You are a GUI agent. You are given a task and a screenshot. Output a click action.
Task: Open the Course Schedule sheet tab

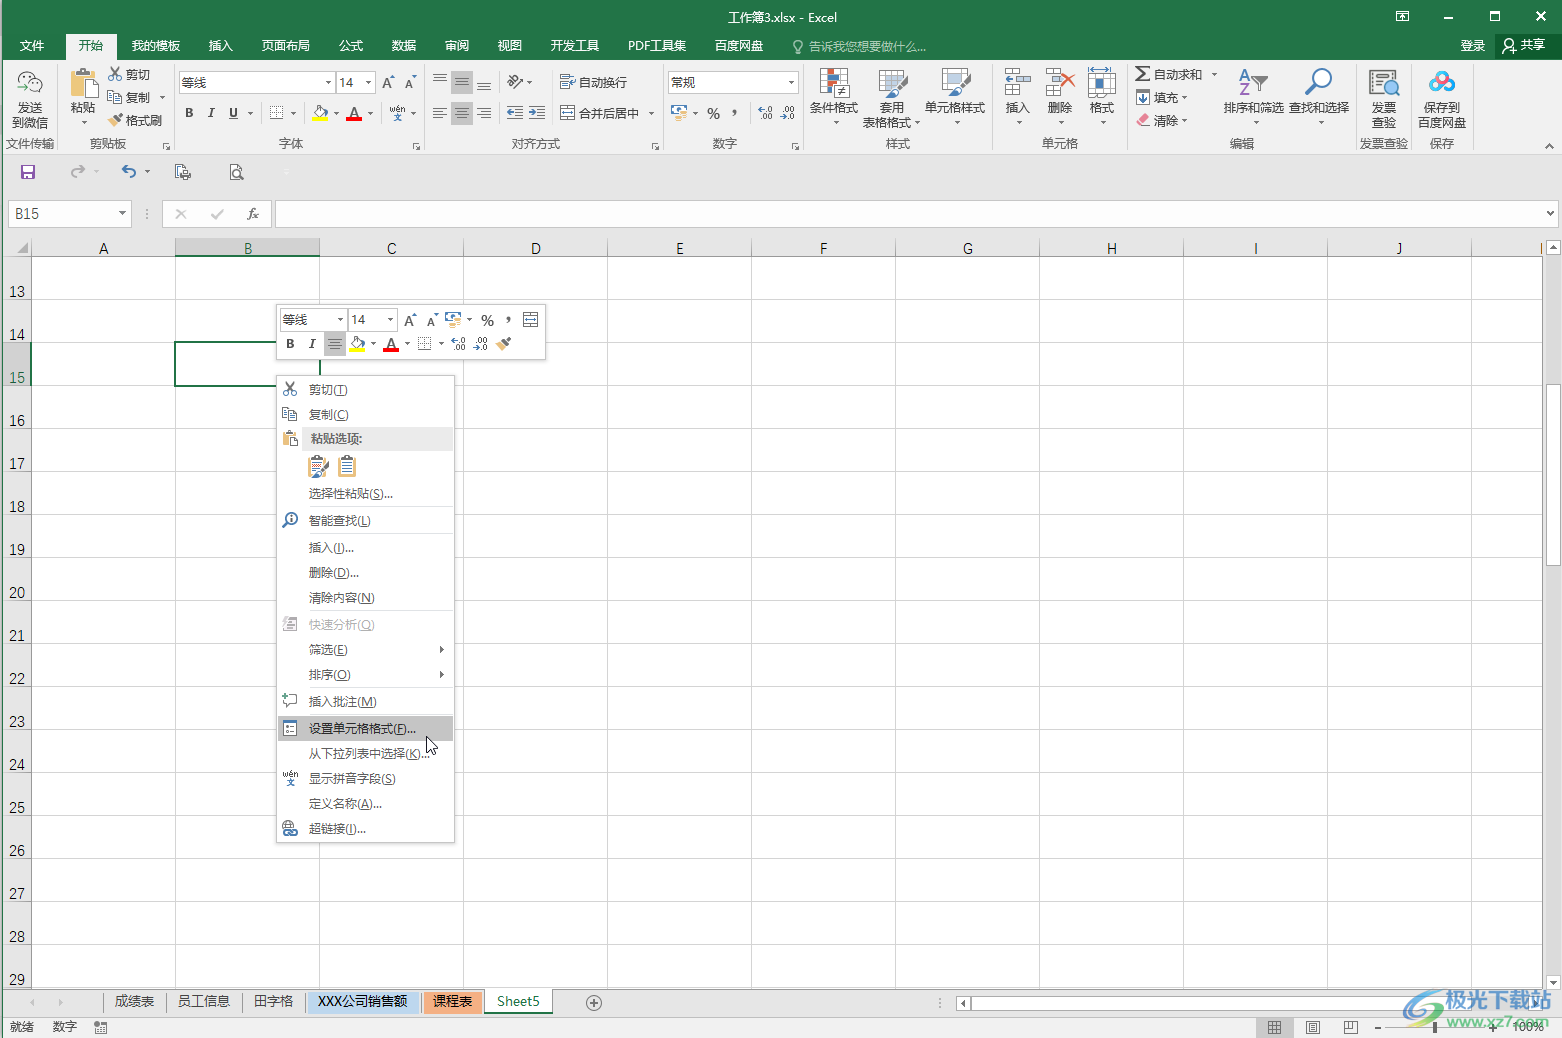tap(453, 1002)
